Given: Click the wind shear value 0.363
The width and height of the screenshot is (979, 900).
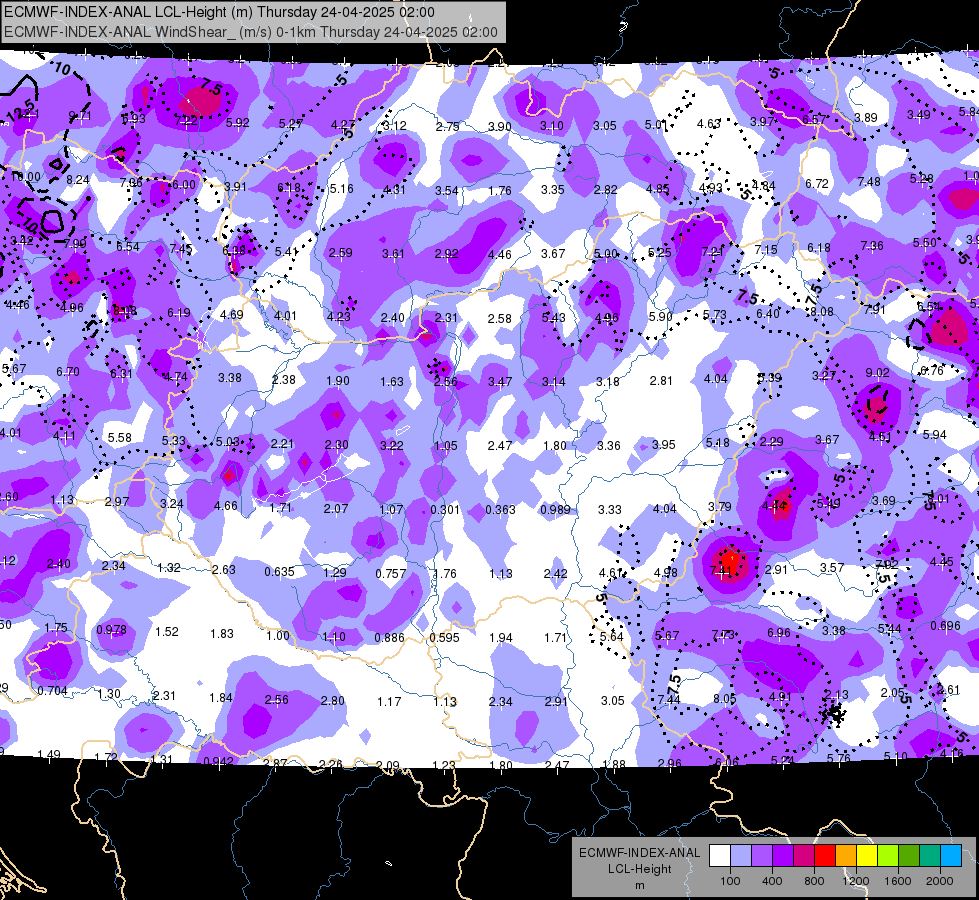Looking at the screenshot, I should pyautogui.click(x=500, y=510).
